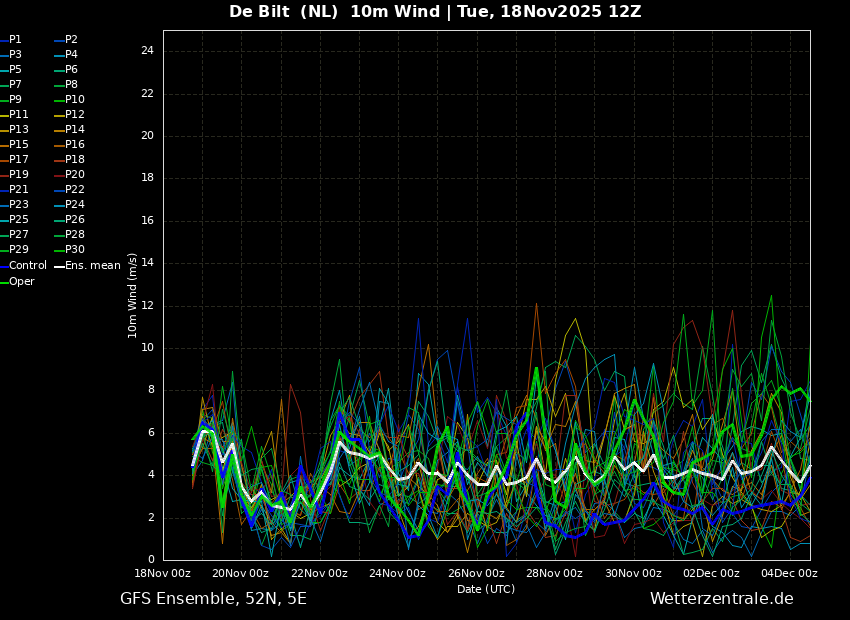Click the Control legend entry
This screenshot has height=620, width=850.
coord(23,266)
